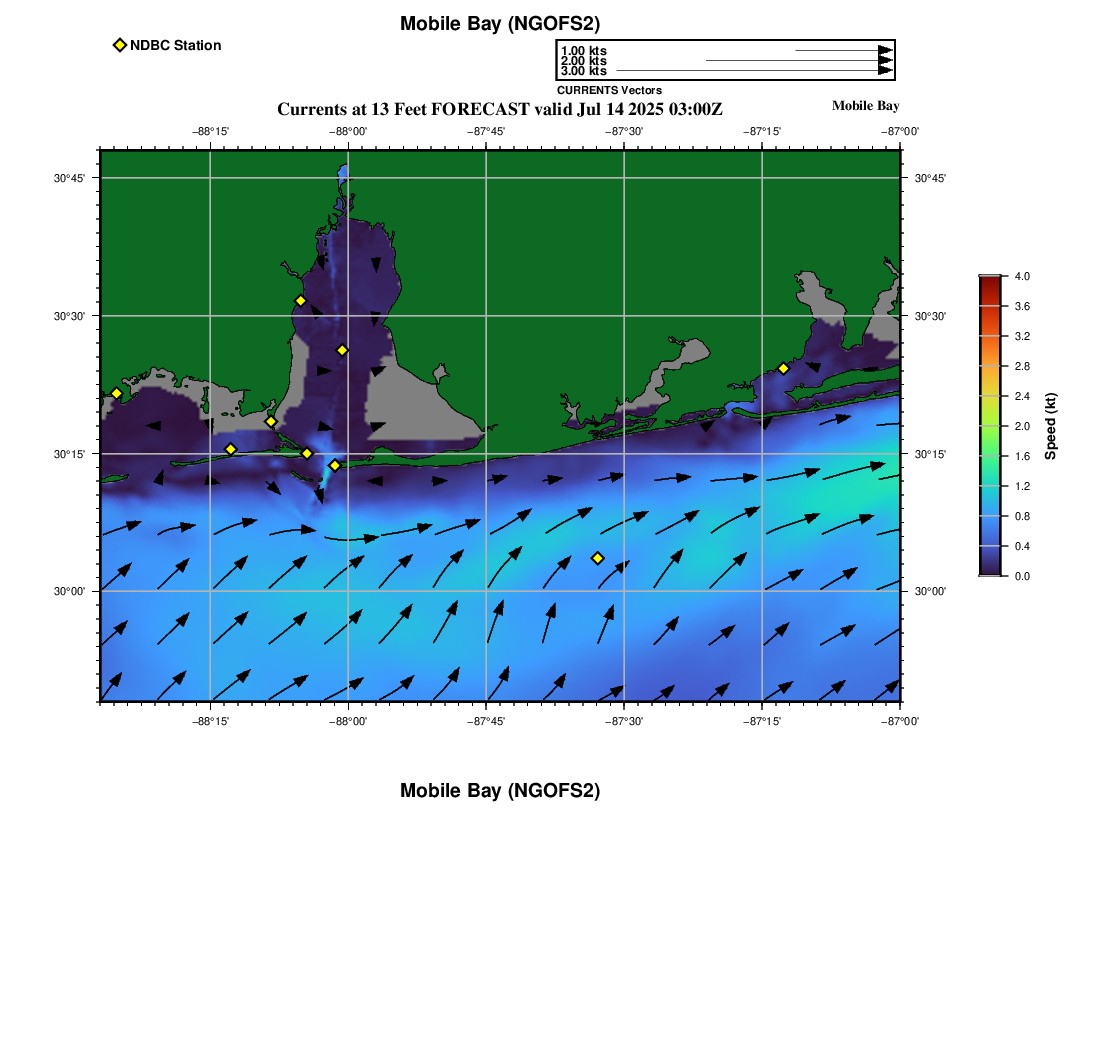Click the lower Mobile Bay (NGOFS2) heading
The width and height of the screenshot is (1100, 1050).
coord(499,791)
